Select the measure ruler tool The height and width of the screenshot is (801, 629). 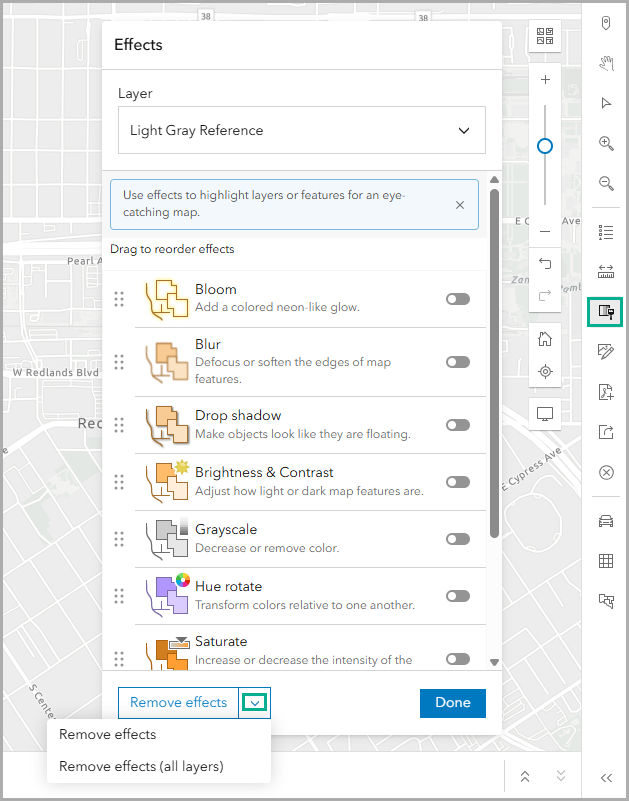point(605,271)
